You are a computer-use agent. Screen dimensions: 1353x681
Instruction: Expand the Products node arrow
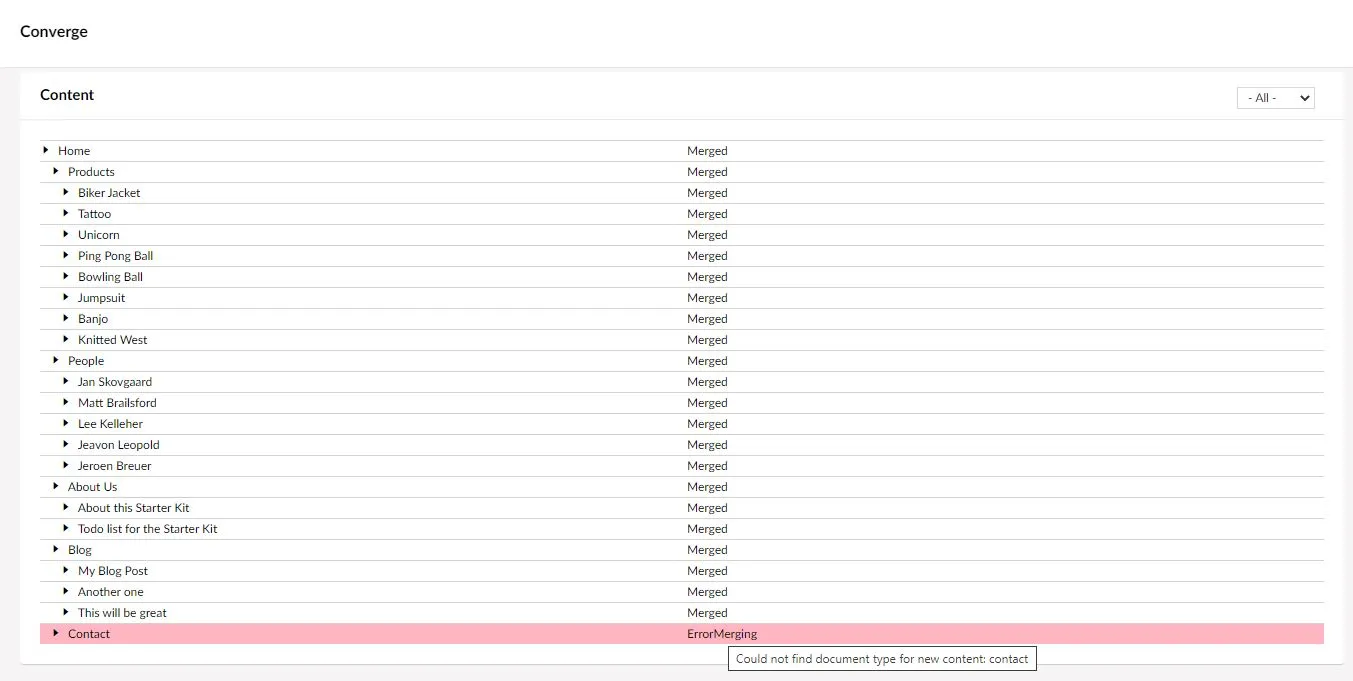tap(56, 171)
